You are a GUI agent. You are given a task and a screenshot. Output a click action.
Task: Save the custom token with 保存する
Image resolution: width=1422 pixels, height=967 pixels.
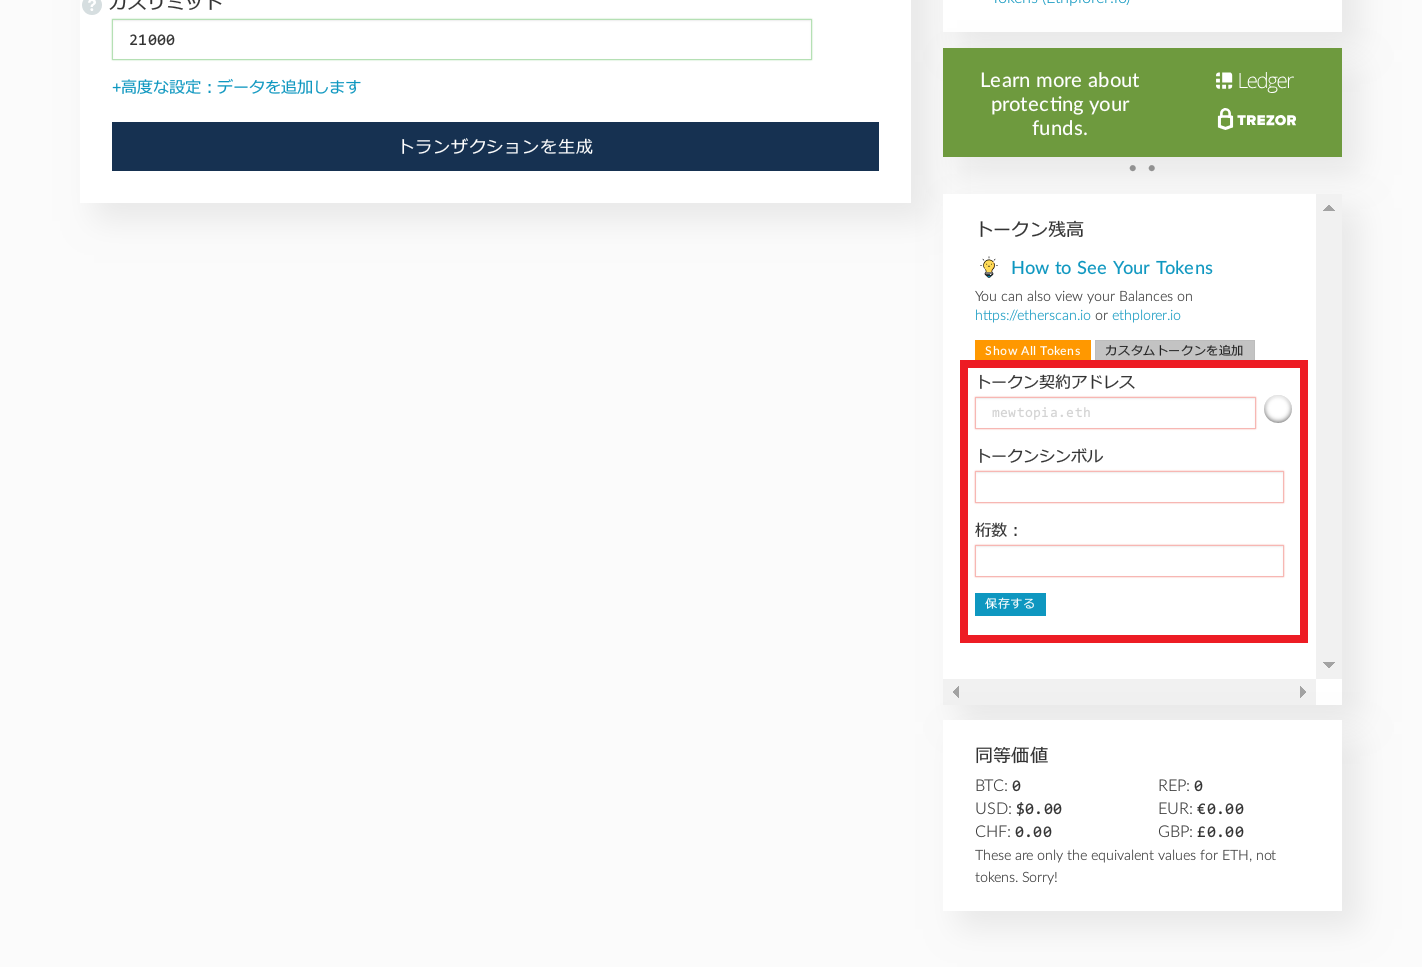pyautogui.click(x=1010, y=604)
